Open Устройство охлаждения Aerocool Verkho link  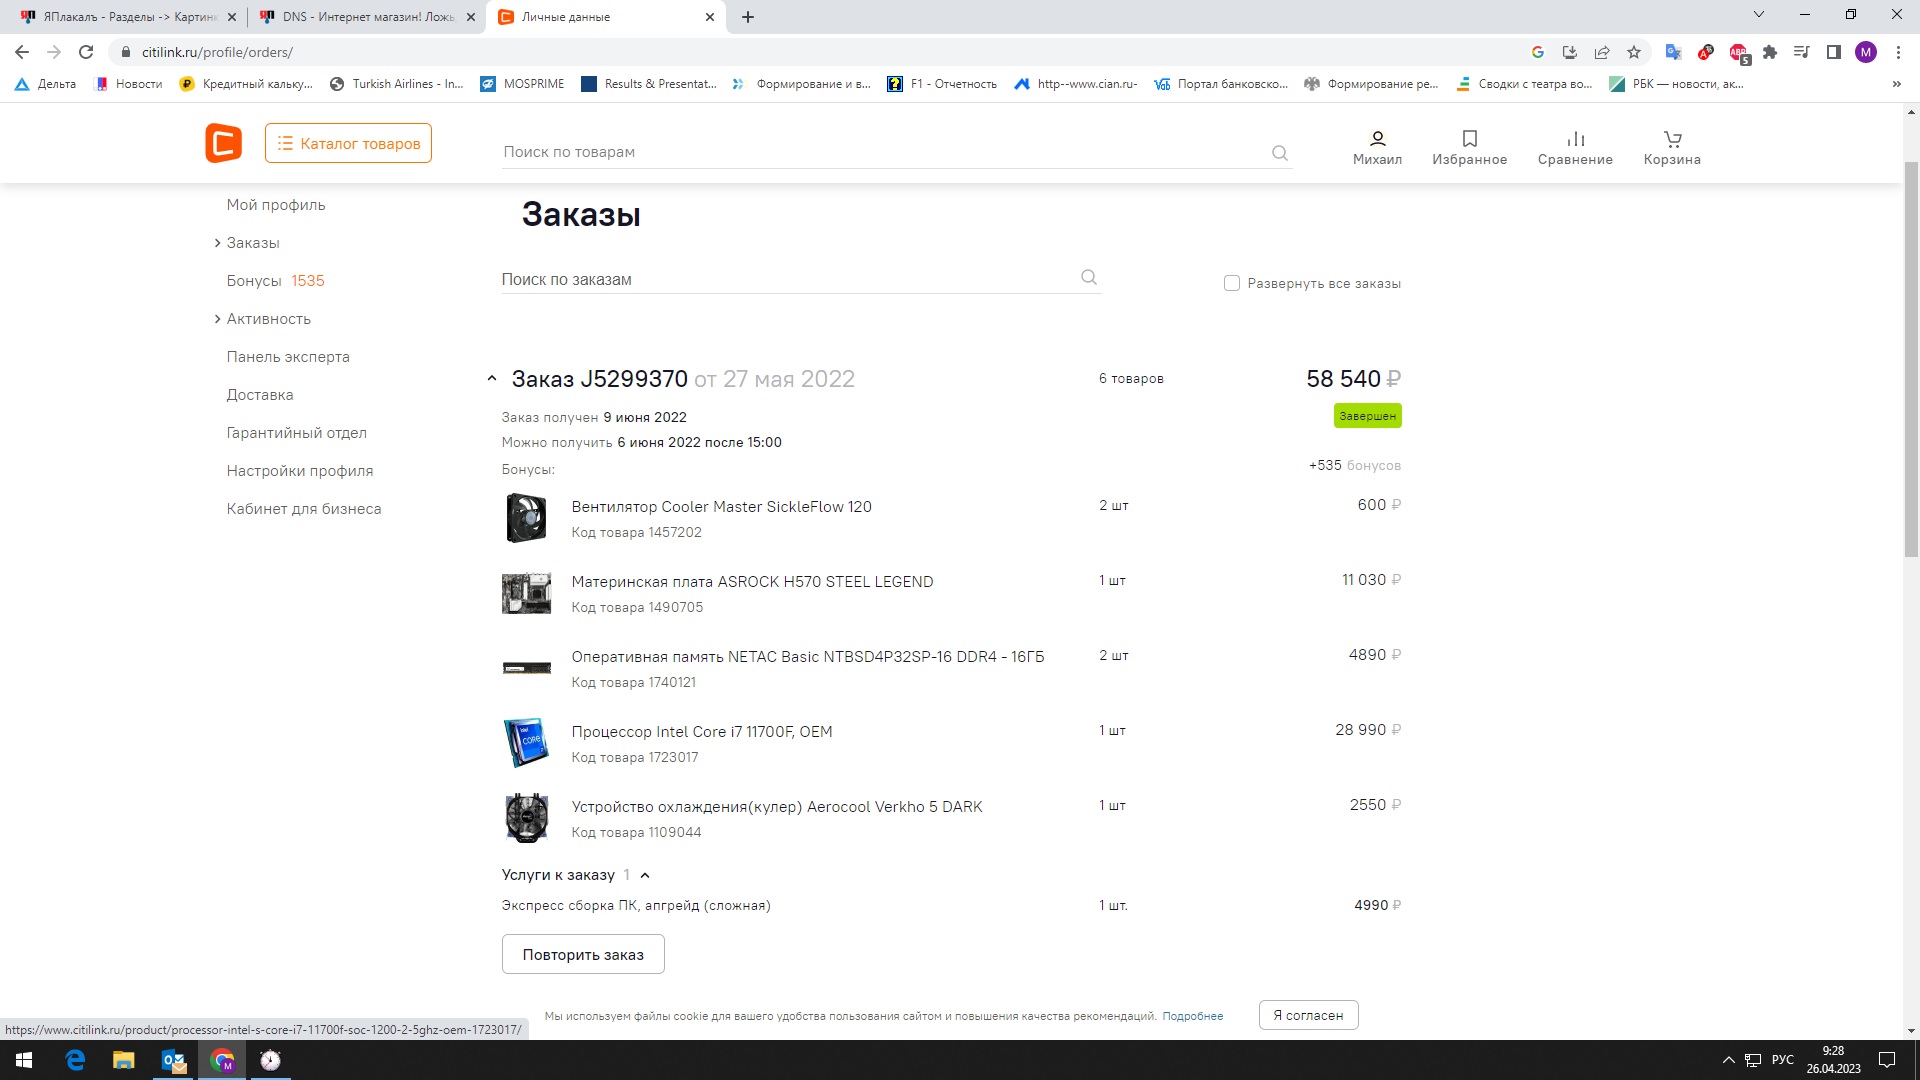(777, 807)
